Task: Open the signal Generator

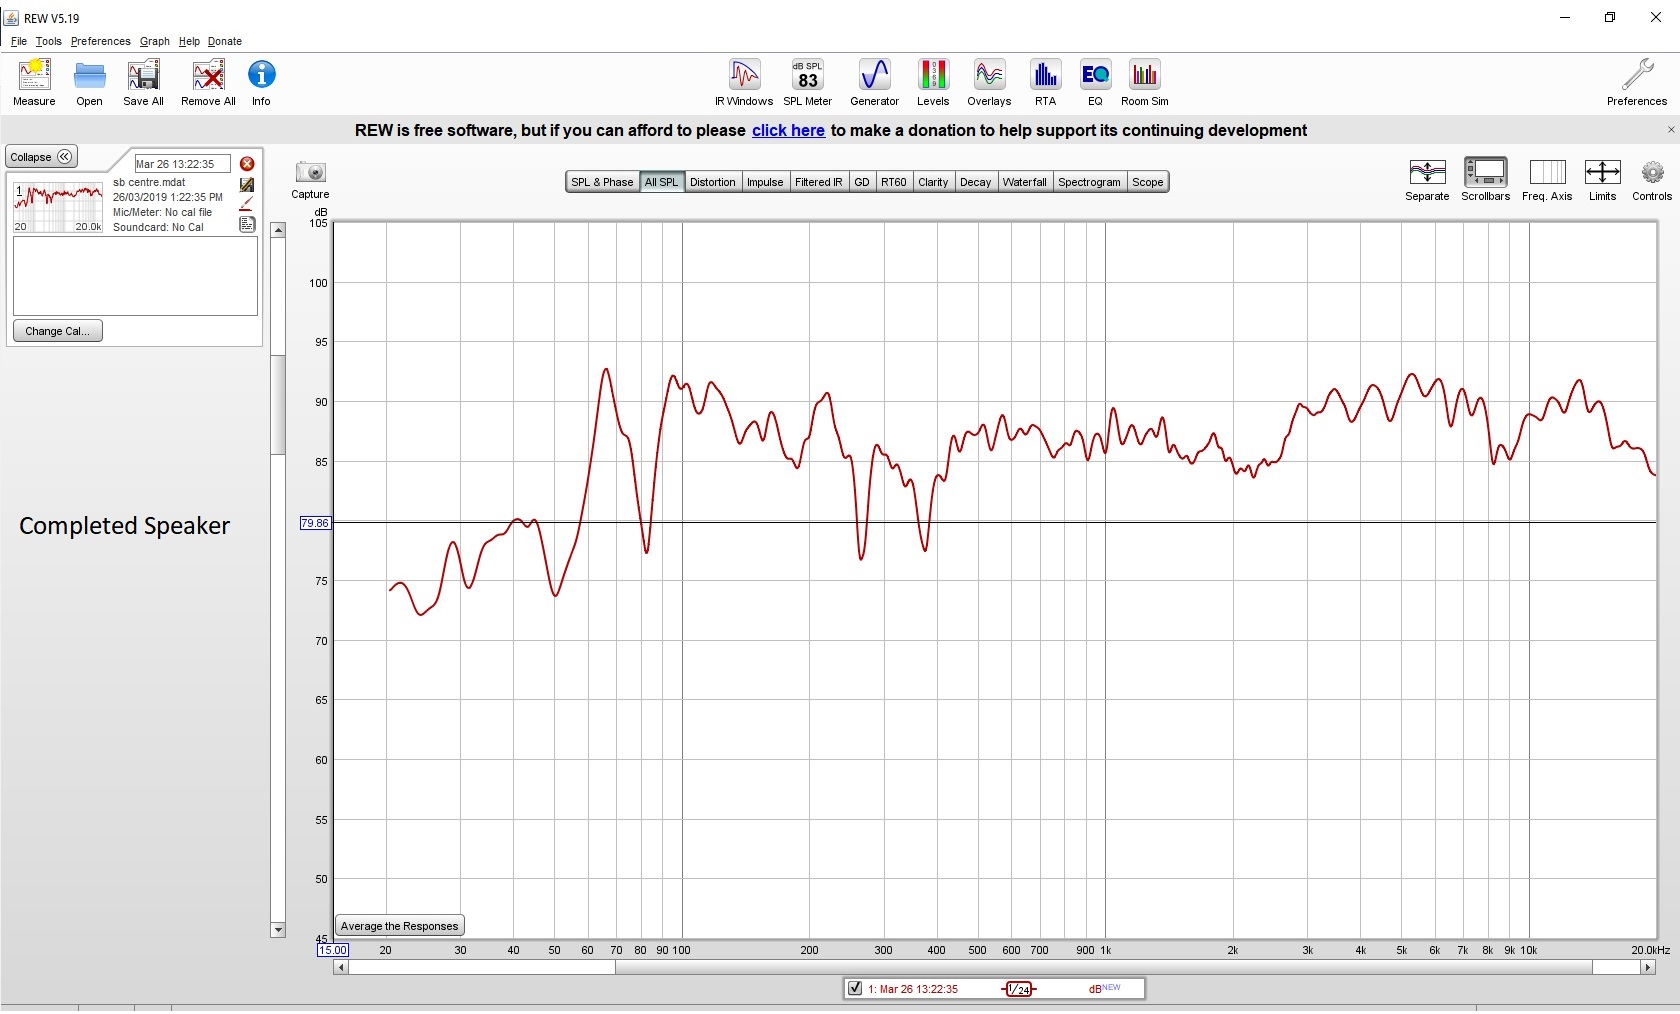Action: (874, 82)
